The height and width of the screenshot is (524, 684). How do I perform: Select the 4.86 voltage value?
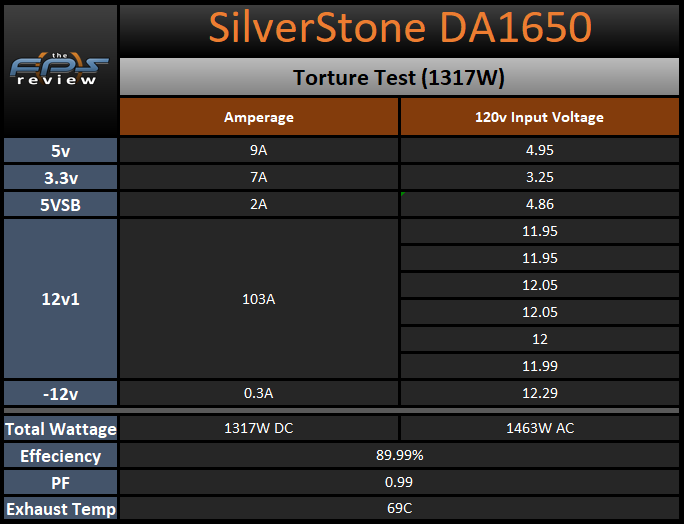[x=540, y=204]
